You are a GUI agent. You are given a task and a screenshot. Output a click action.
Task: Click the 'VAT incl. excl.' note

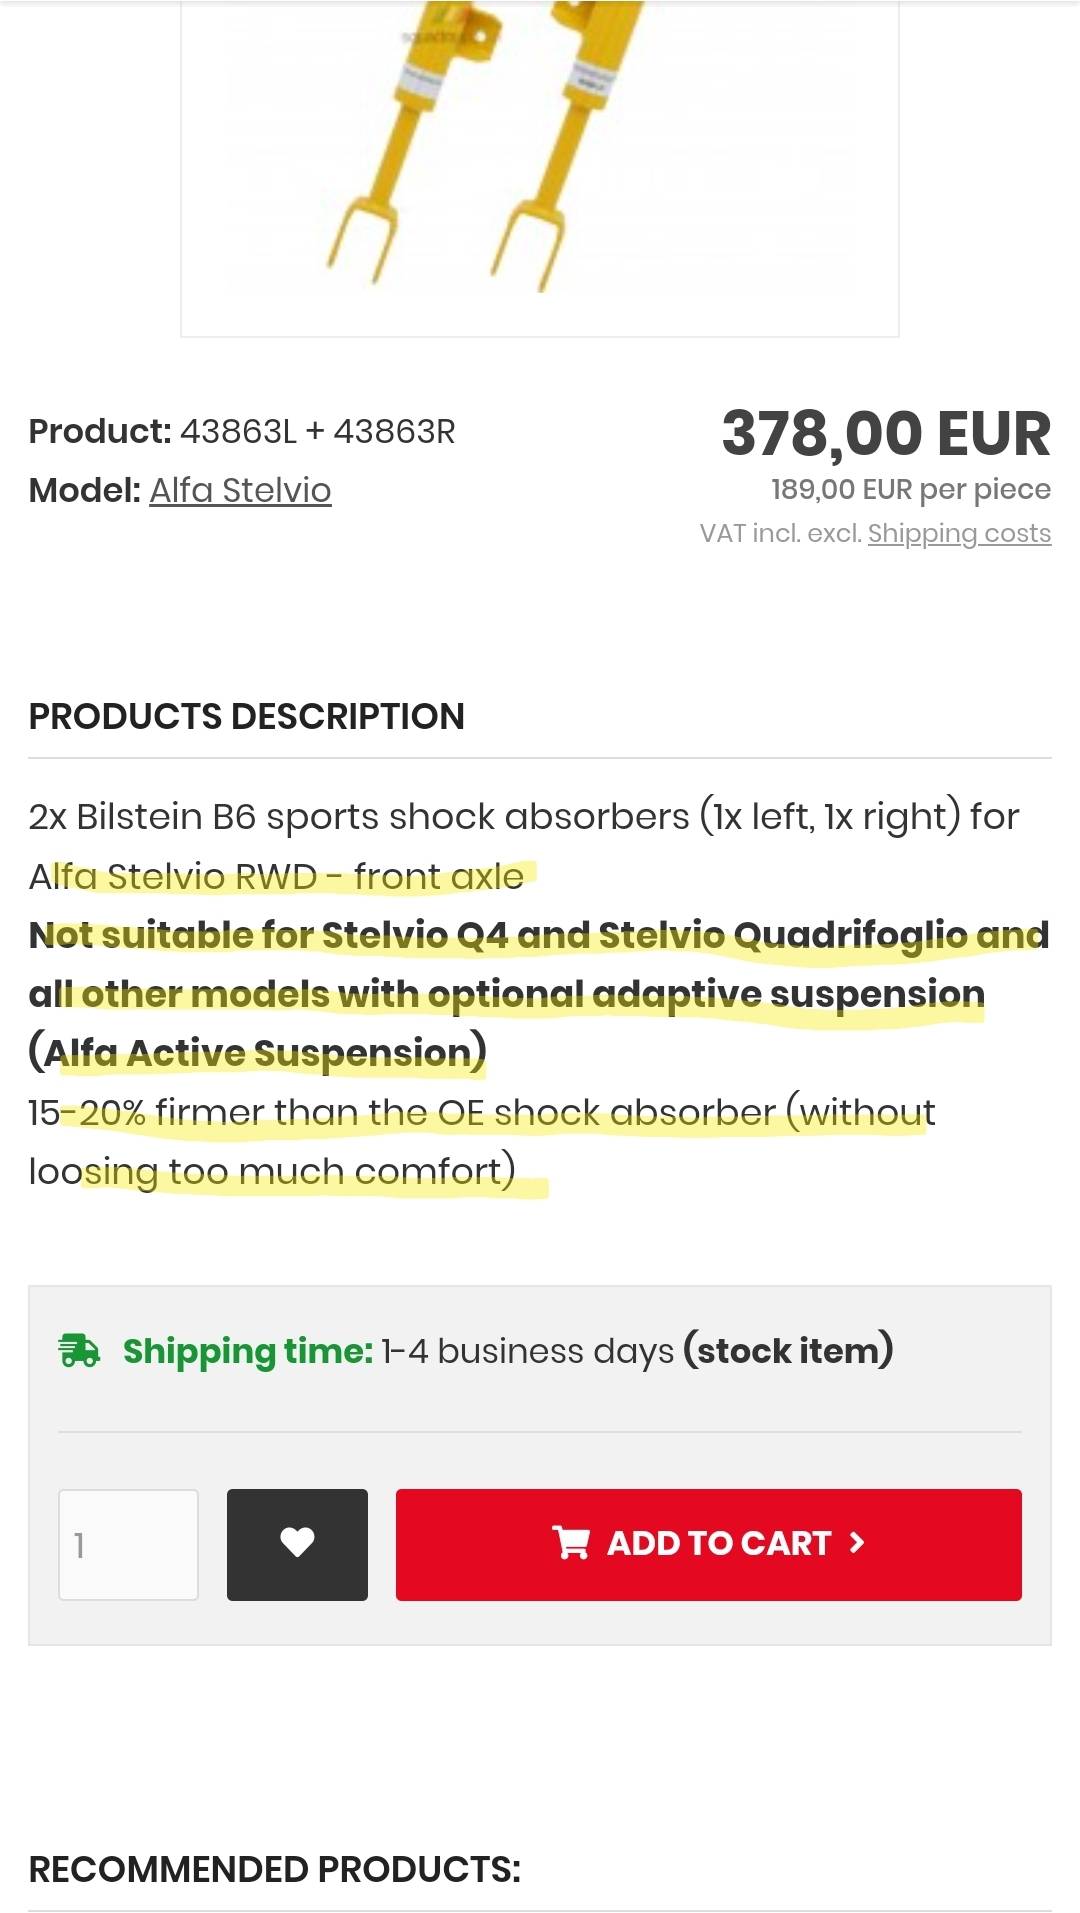click(x=780, y=533)
